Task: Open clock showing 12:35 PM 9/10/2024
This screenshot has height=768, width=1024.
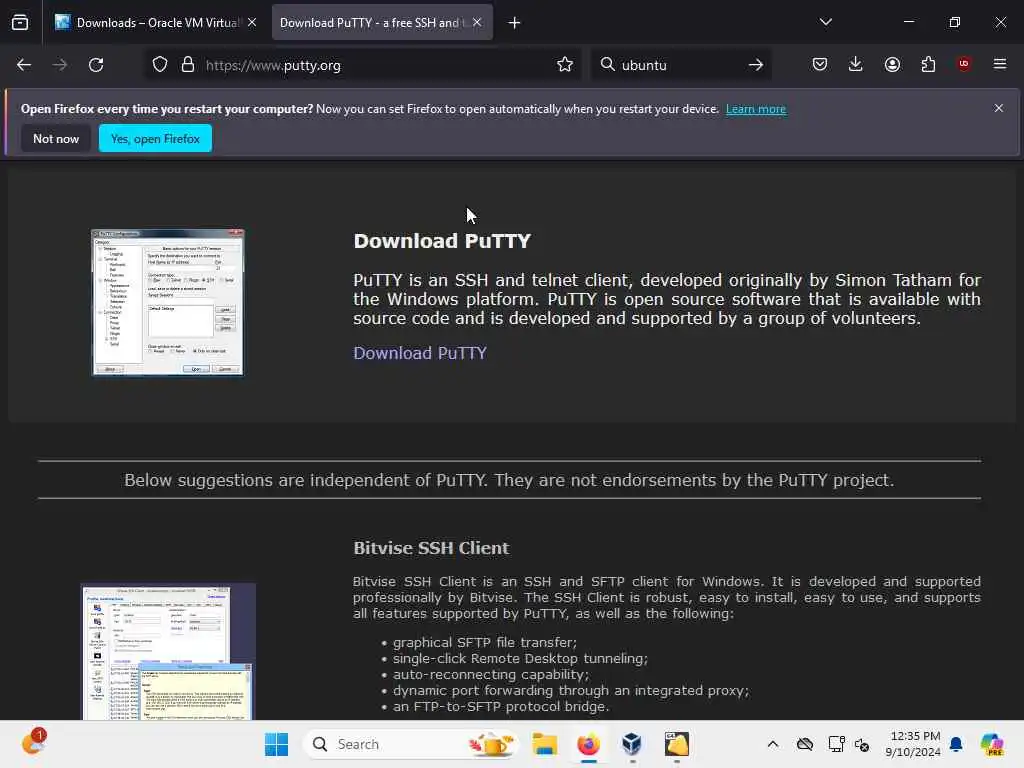Action: (912, 744)
